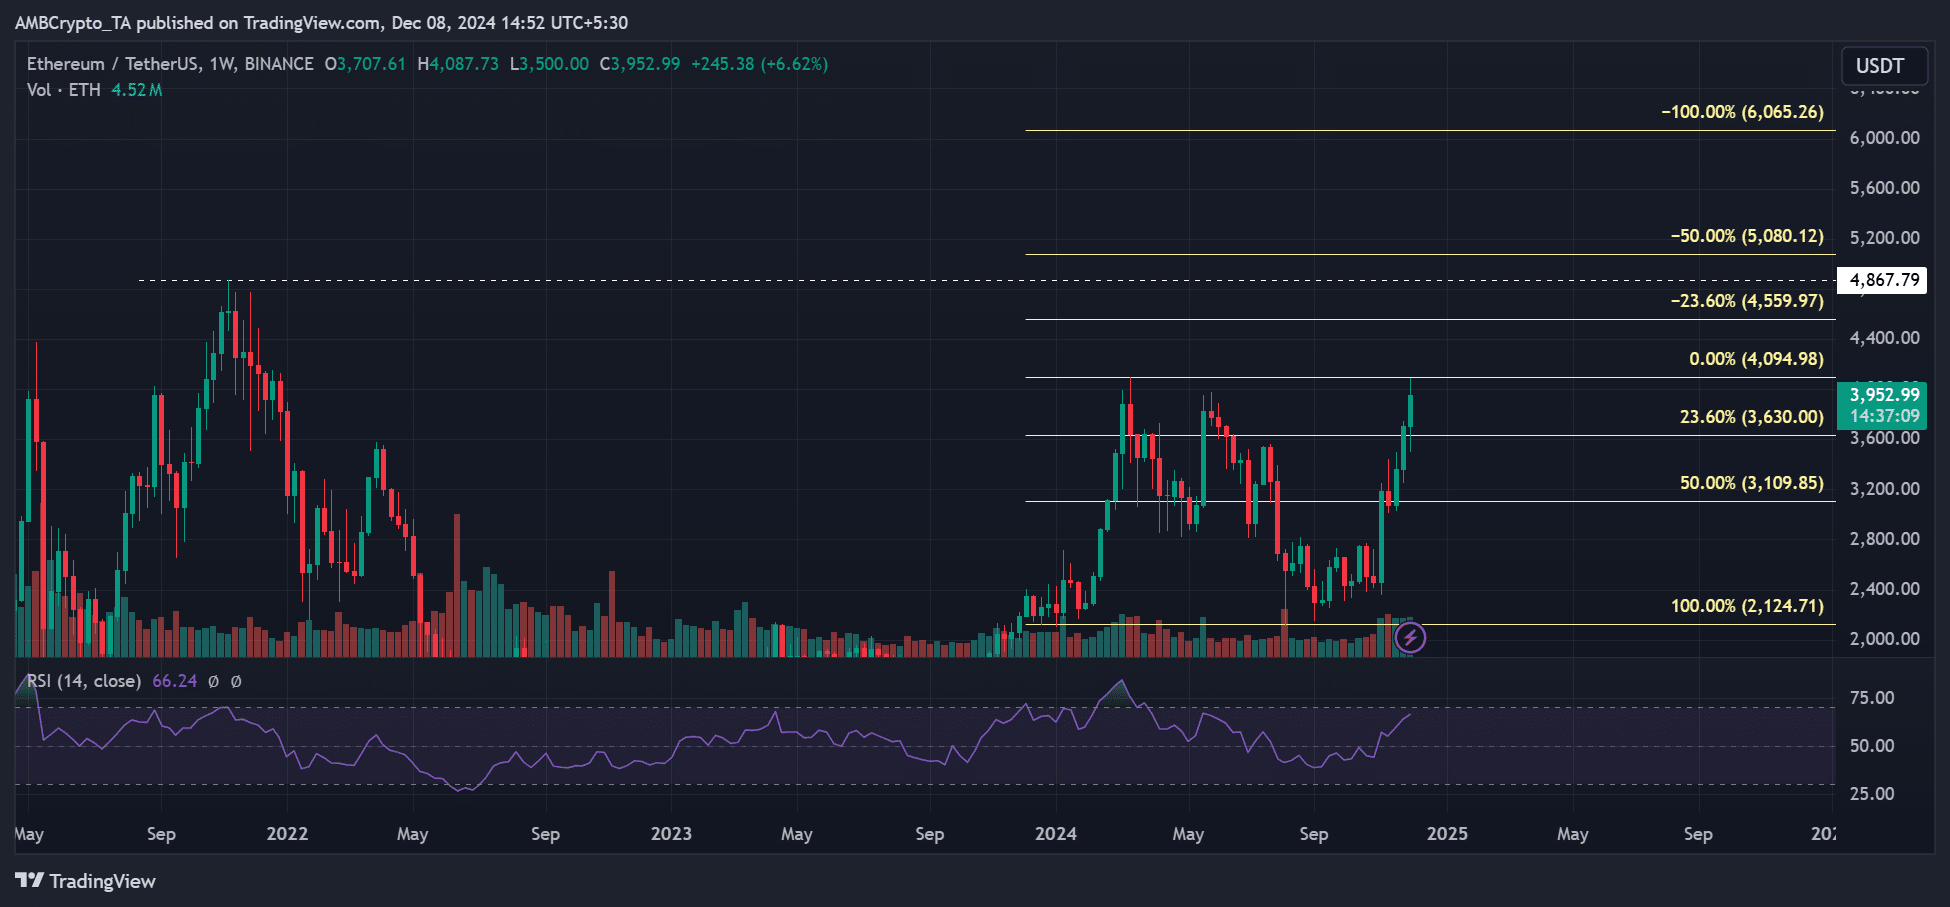Screen dimensions: 1950x907
Task: Click the Vol · ETH indicator label
Action: 64,90
